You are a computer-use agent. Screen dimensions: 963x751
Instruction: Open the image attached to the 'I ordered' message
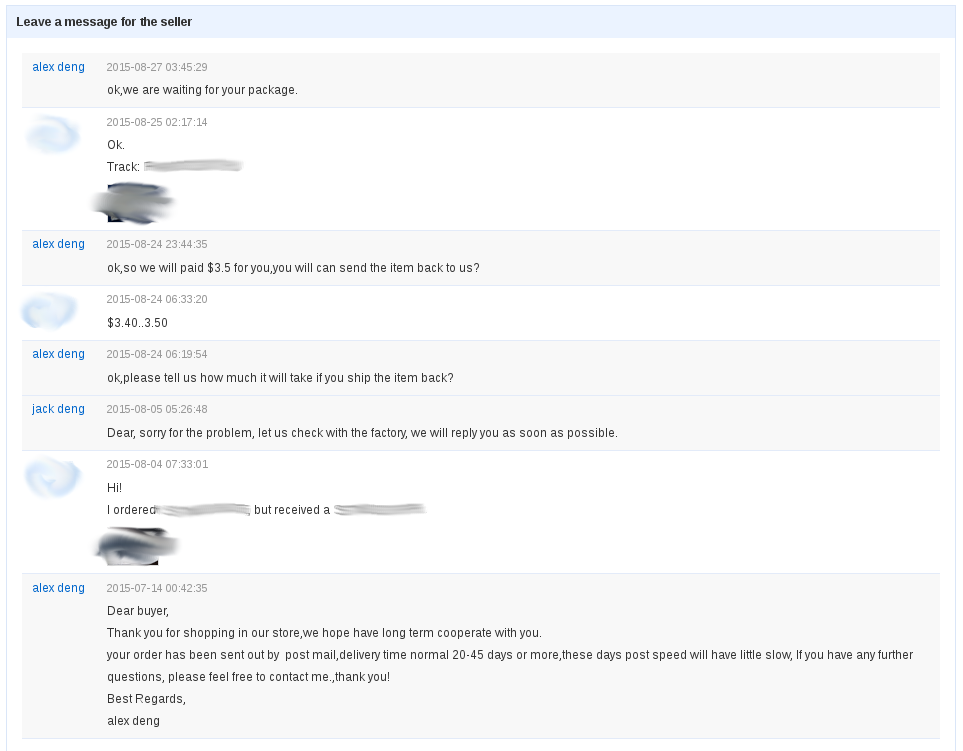coord(135,546)
